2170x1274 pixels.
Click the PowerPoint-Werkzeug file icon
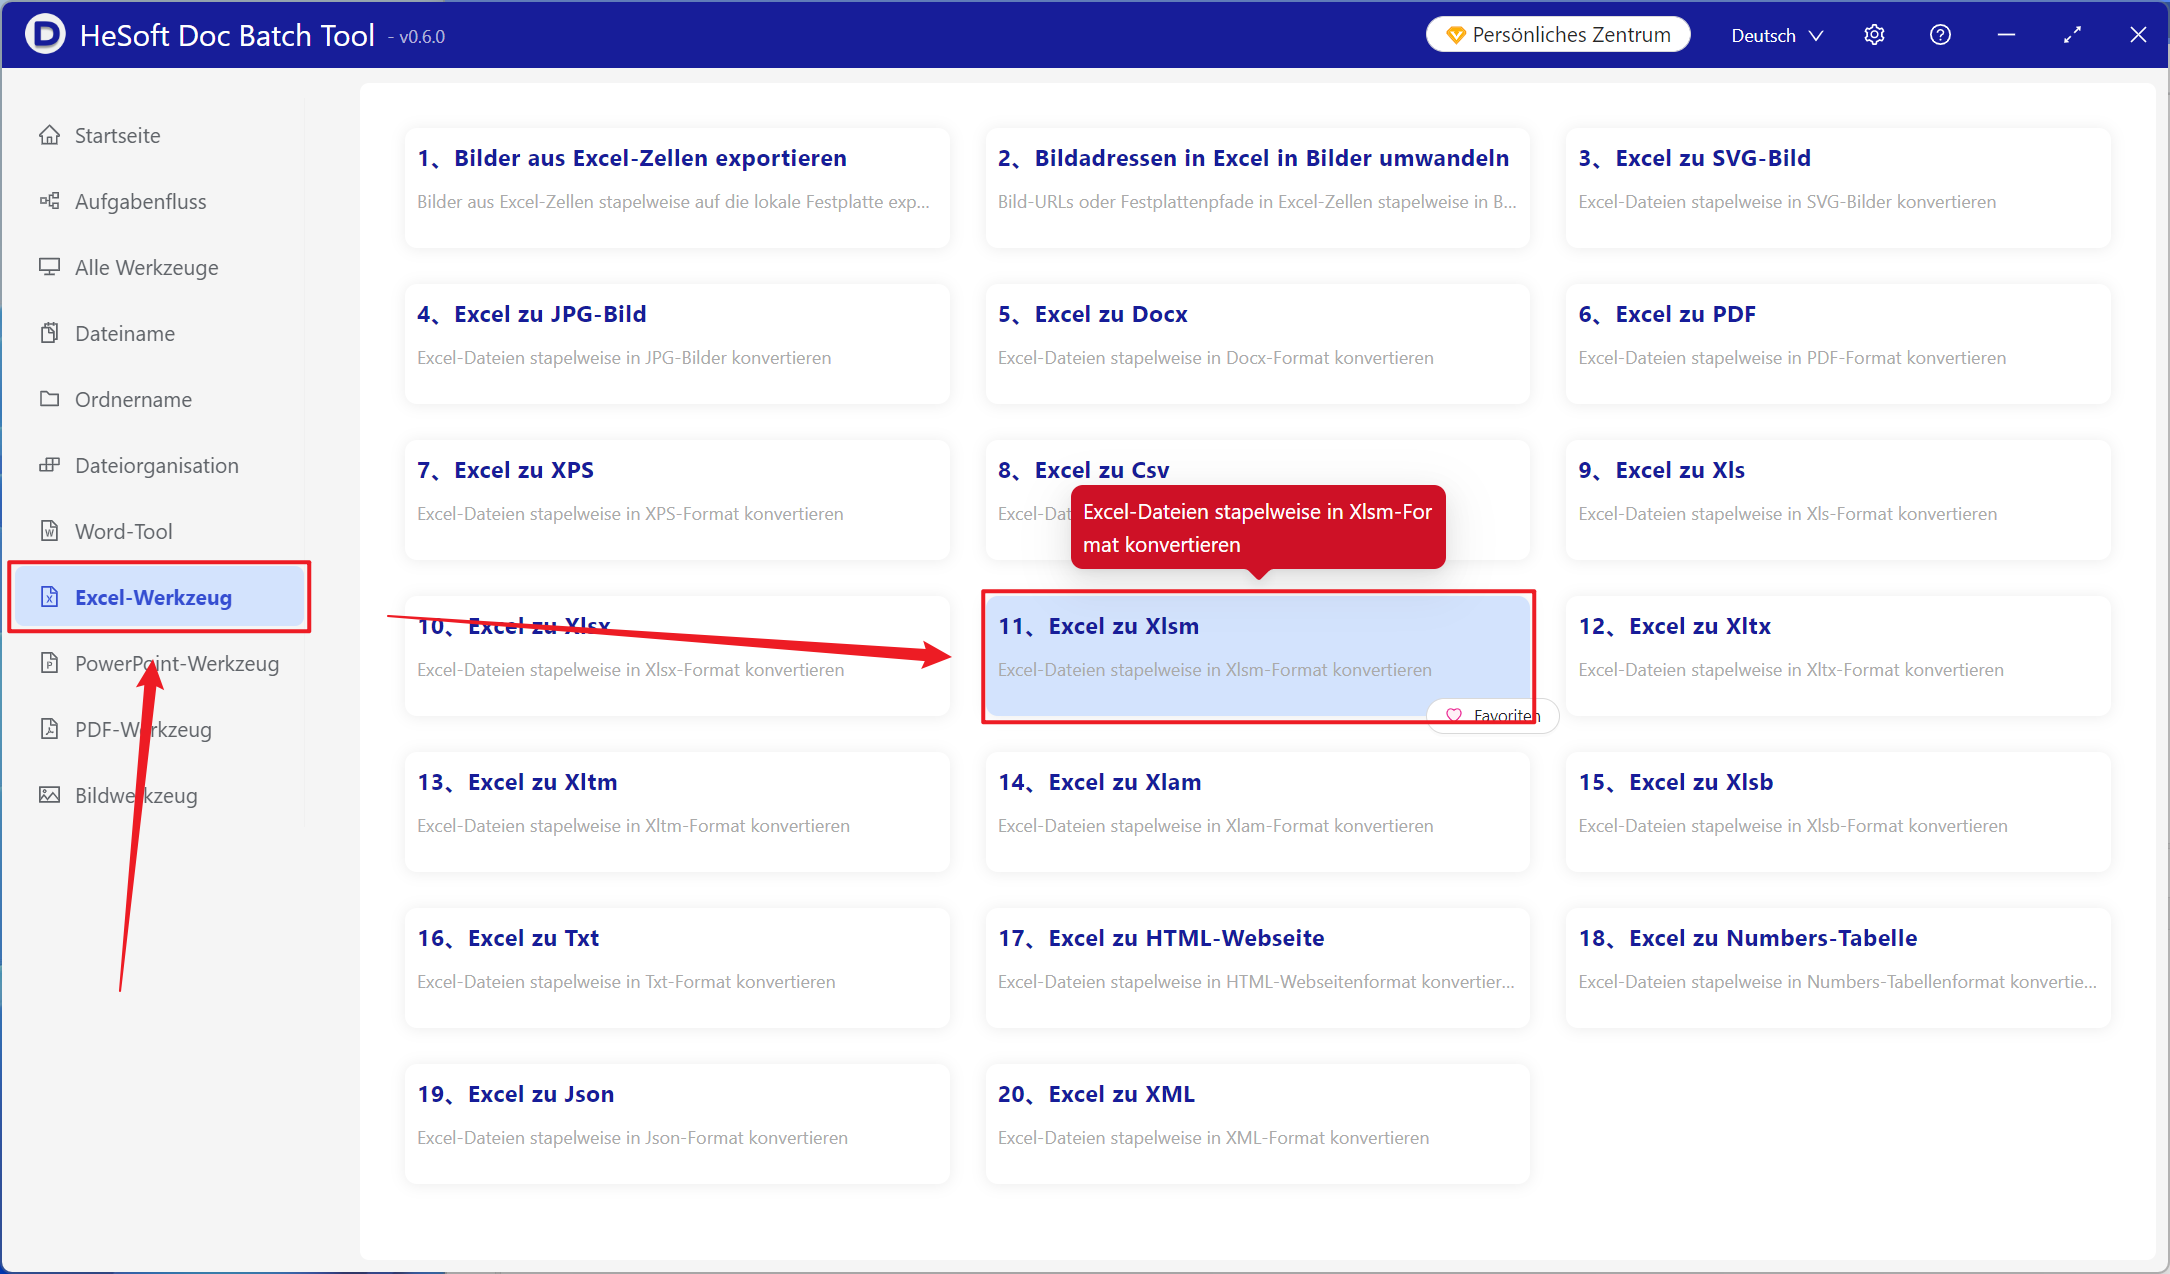[x=49, y=663]
